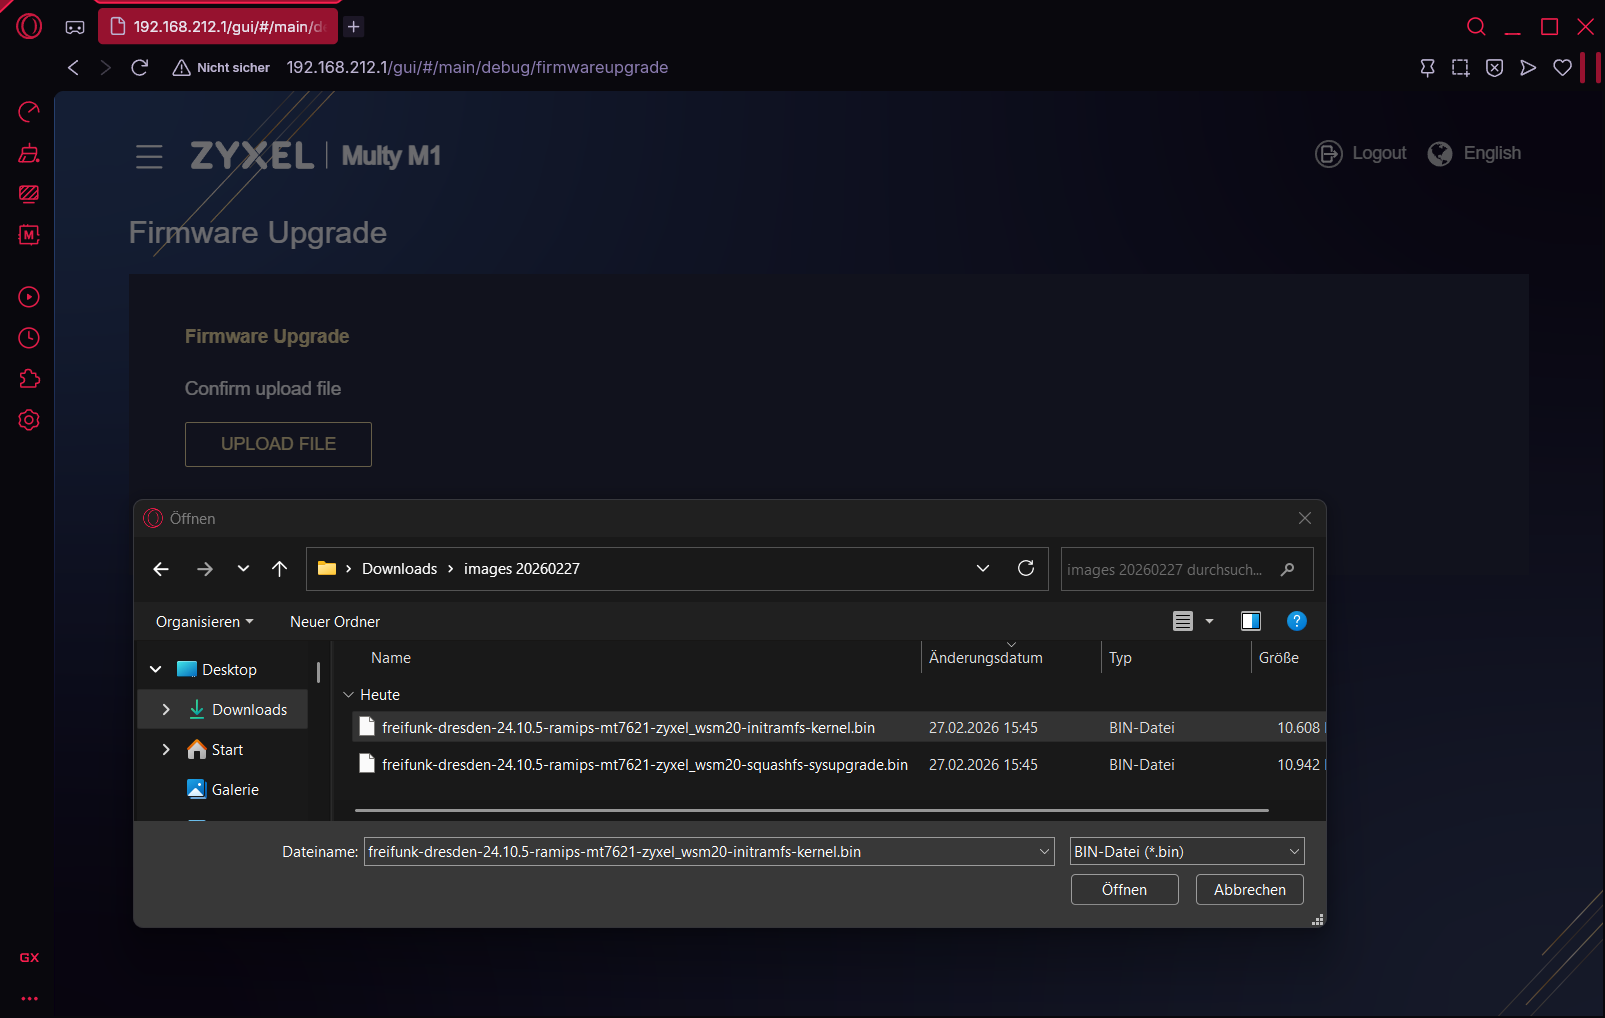1605x1018 pixels.
Task: Click the Abbrechen button
Action: (1249, 890)
